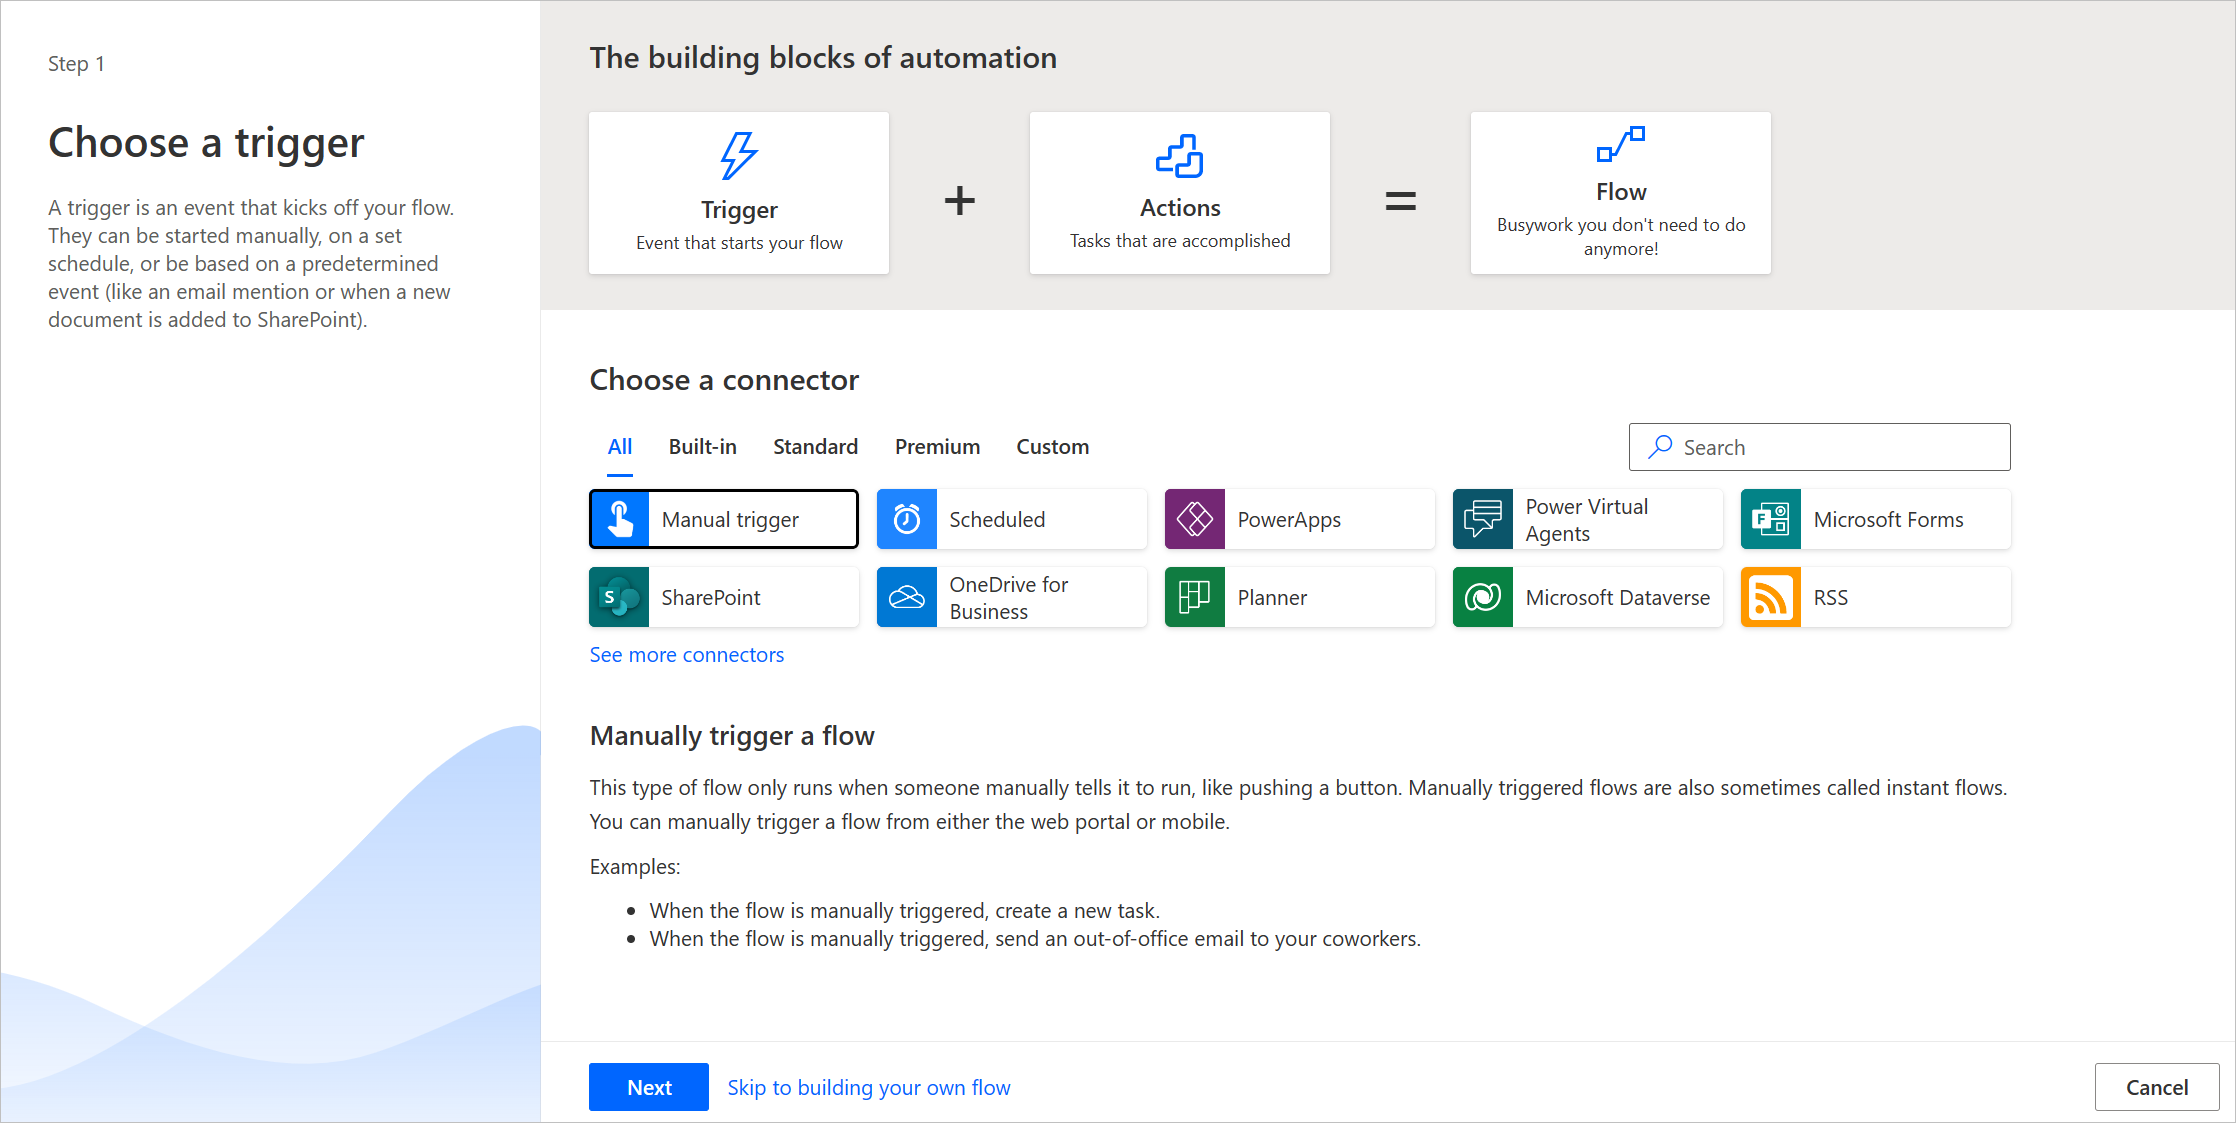Viewport: 2236px width, 1123px height.
Task: Select the Manual trigger connector icon
Action: coord(618,519)
